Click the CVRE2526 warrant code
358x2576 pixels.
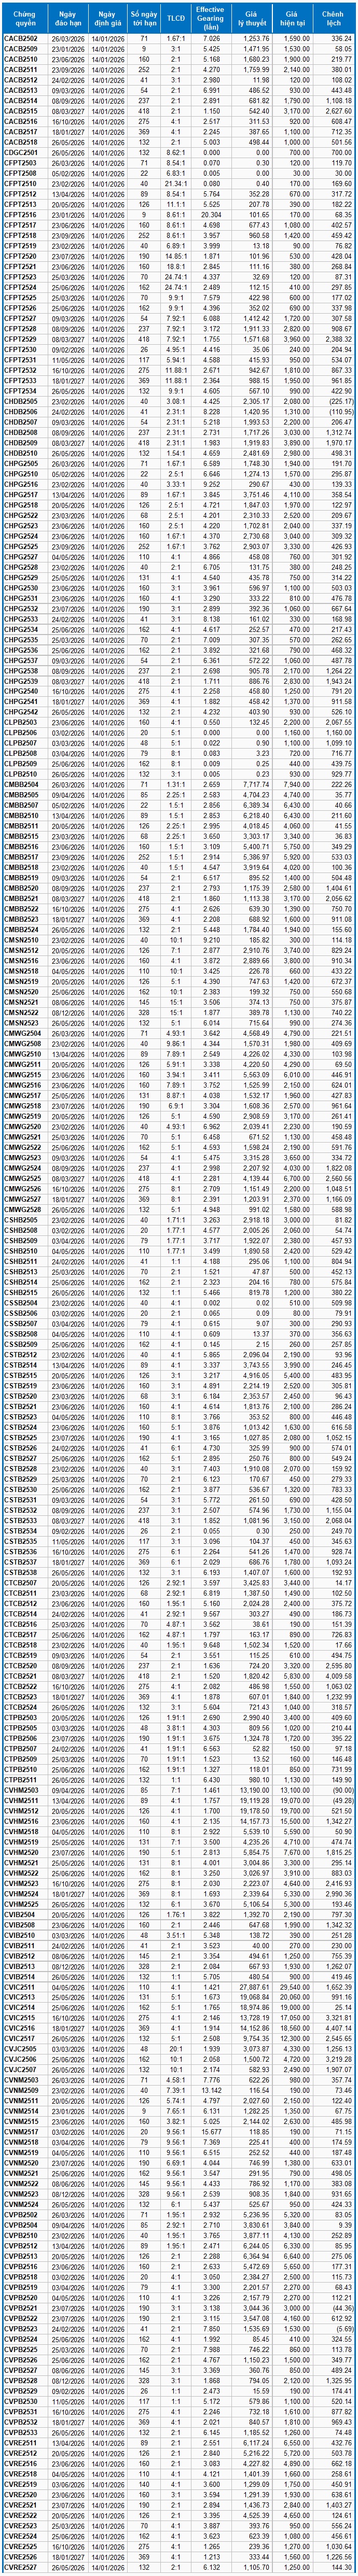click(21, 2559)
